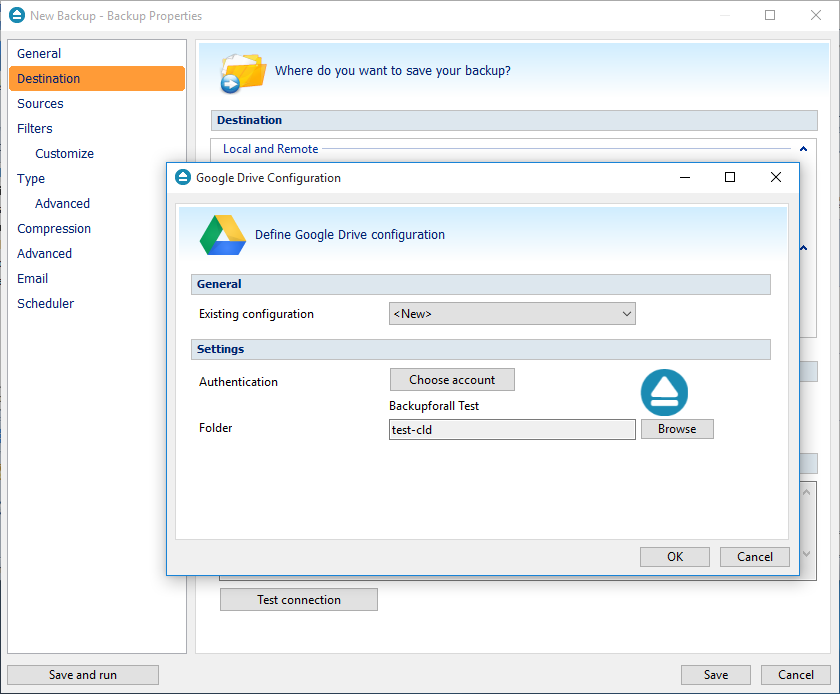Open the top-level Advanced page
840x694 pixels.
tap(44, 253)
